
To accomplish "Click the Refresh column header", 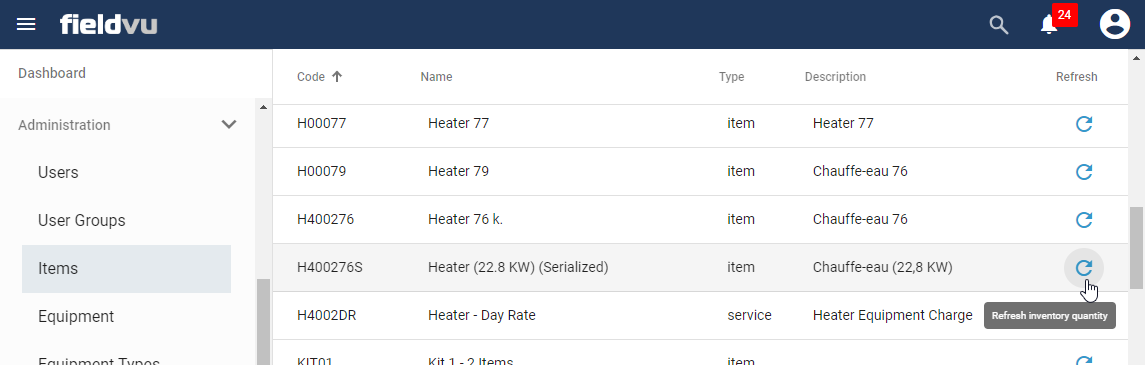I will [1076, 77].
